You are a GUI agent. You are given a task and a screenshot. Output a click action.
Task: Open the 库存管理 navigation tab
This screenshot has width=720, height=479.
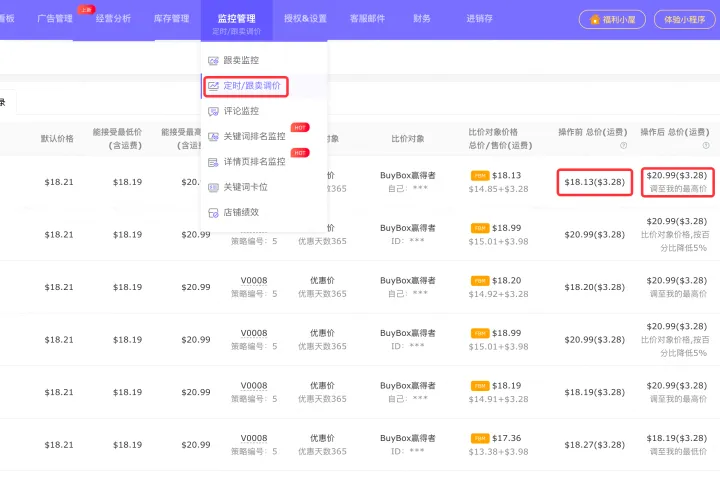(171, 19)
